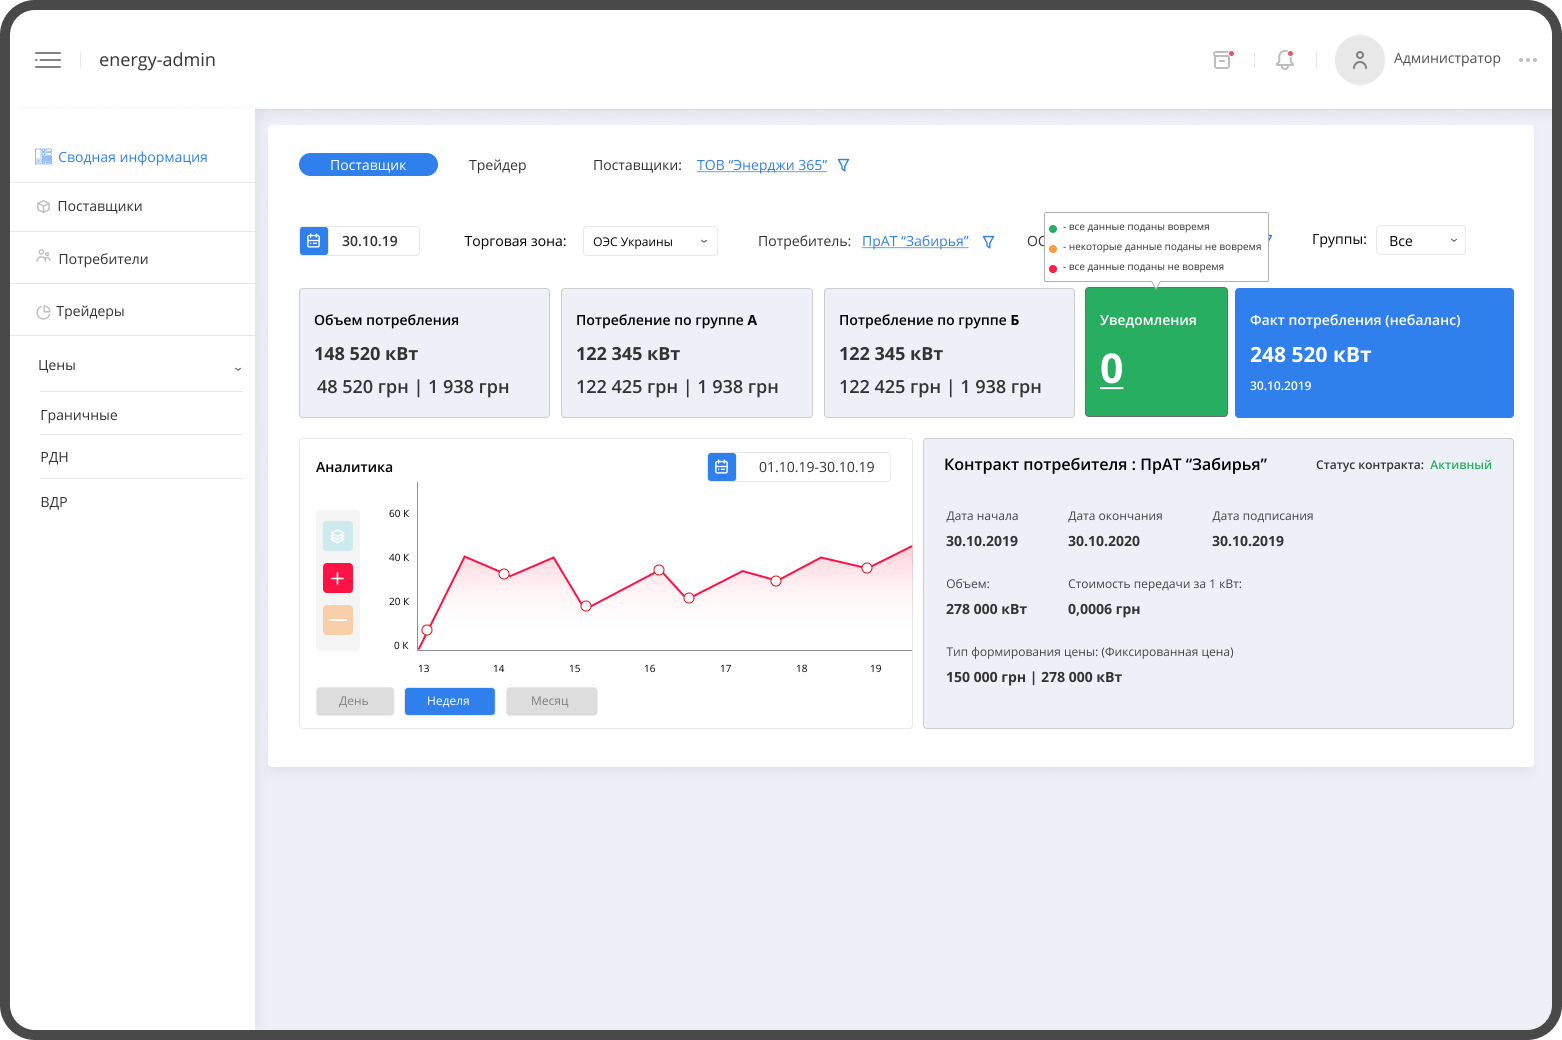Open the hamburger menu
The width and height of the screenshot is (1562, 1040).
(48, 60)
